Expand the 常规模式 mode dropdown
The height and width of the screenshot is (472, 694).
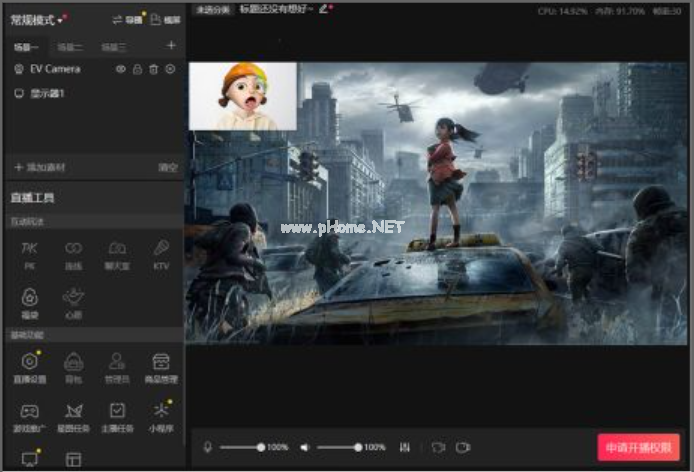[61, 19]
